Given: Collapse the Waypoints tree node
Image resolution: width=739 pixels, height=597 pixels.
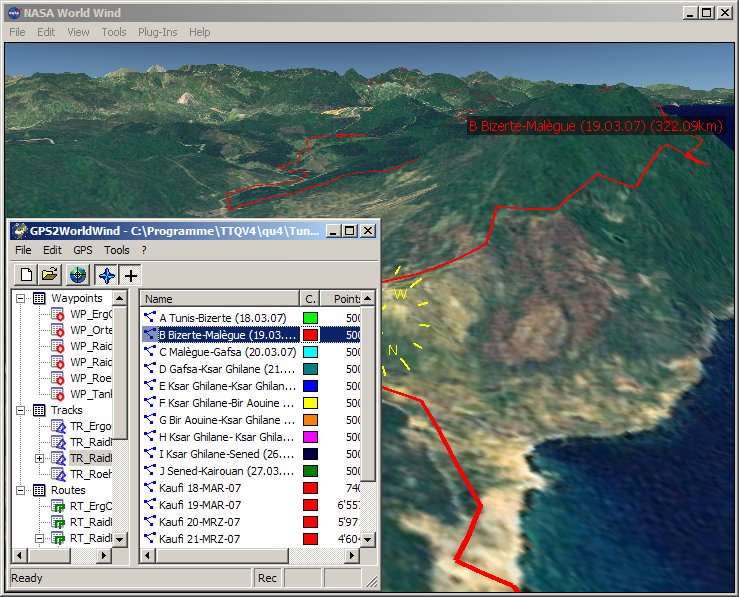Looking at the screenshot, I should pyautogui.click(x=20, y=298).
